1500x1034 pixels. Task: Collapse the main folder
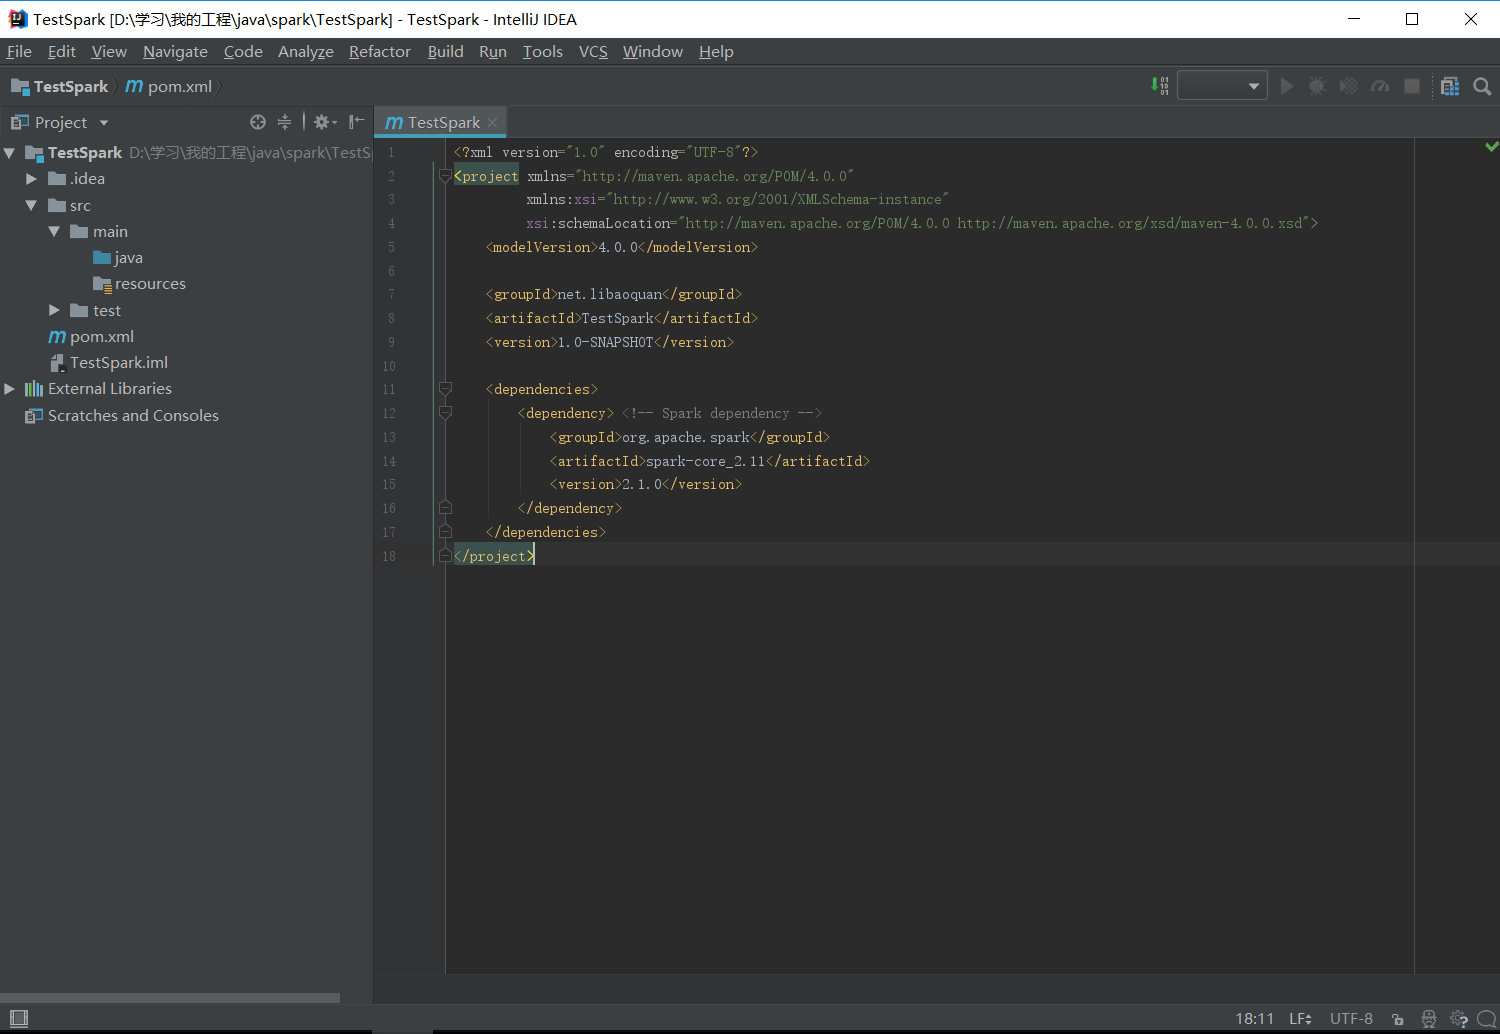point(54,231)
